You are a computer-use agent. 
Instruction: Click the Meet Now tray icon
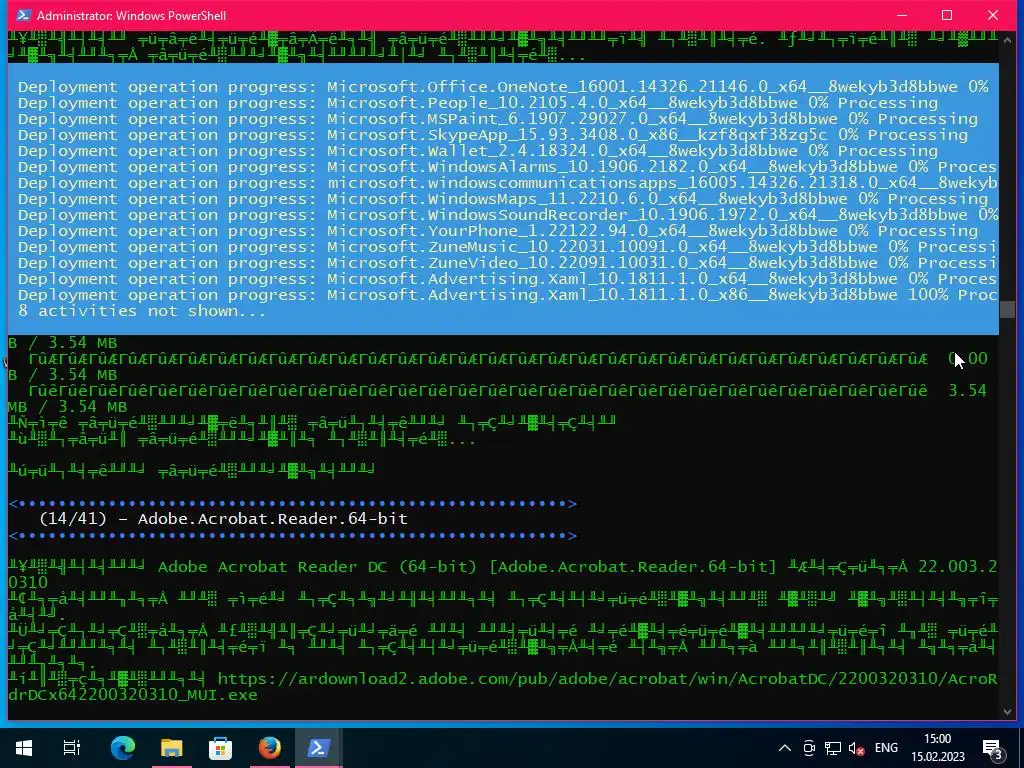pyautogui.click(x=808, y=748)
